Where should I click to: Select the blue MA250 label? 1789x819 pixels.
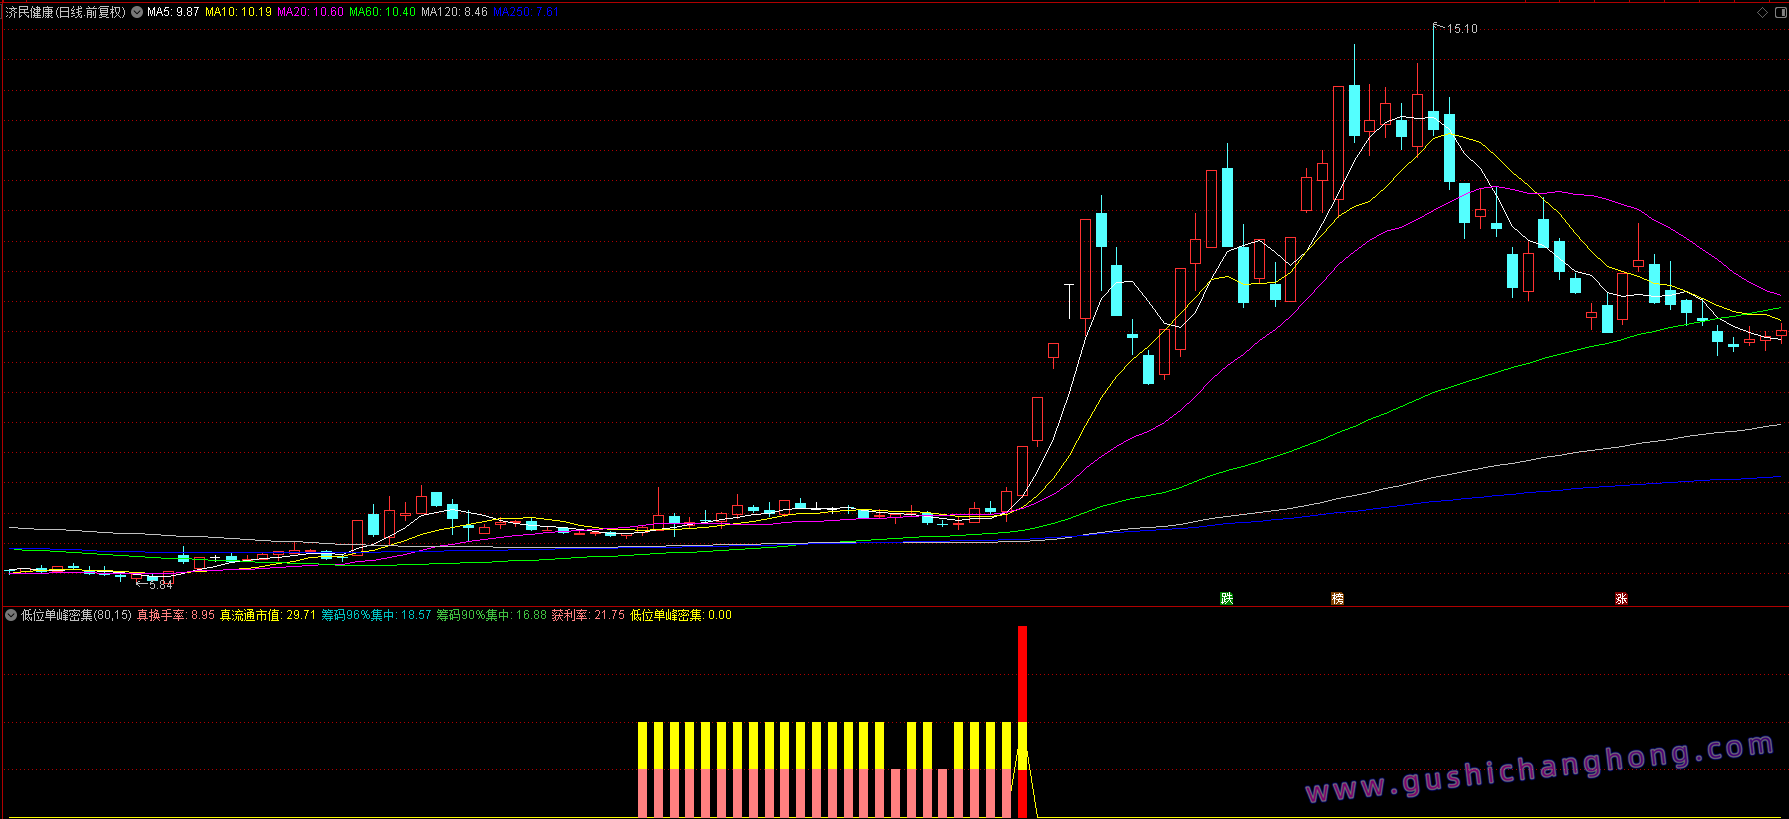pos(526,12)
